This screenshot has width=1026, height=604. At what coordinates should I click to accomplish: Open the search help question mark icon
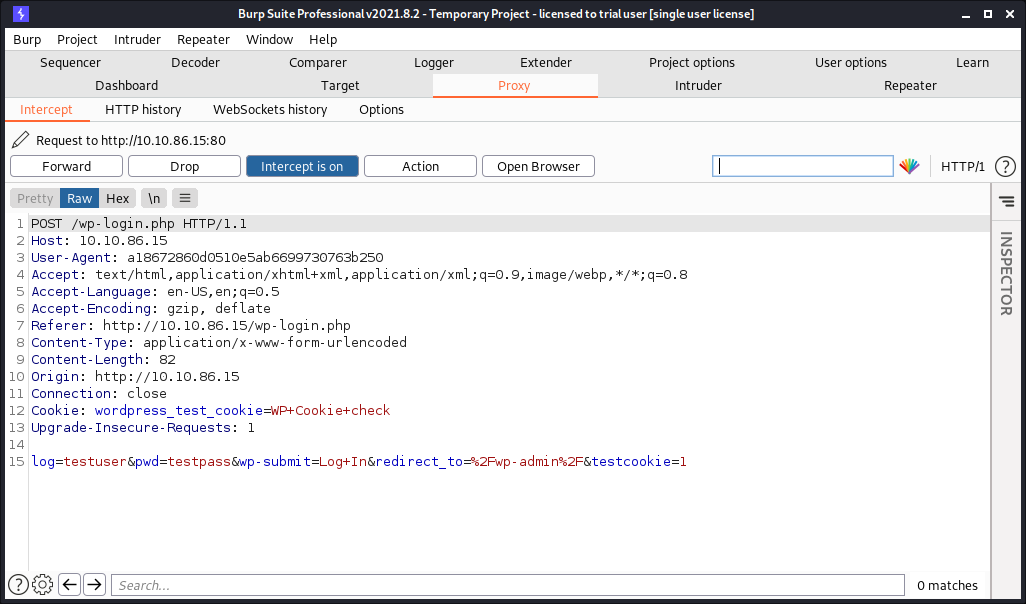[x=18, y=584]
